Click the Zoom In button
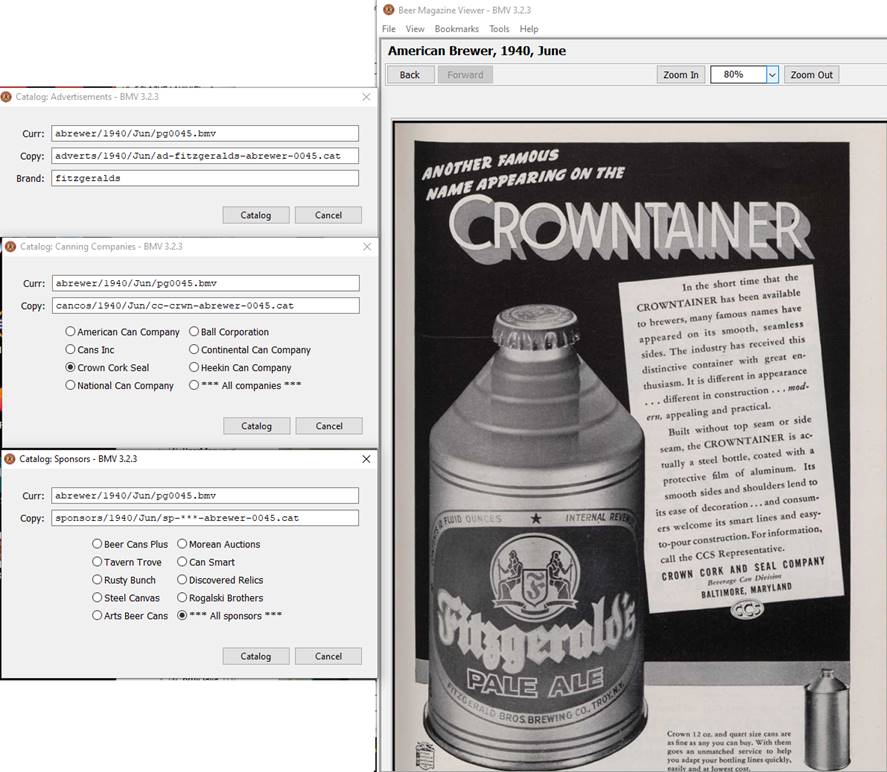887x772 pixels. [x=681, y=75]
